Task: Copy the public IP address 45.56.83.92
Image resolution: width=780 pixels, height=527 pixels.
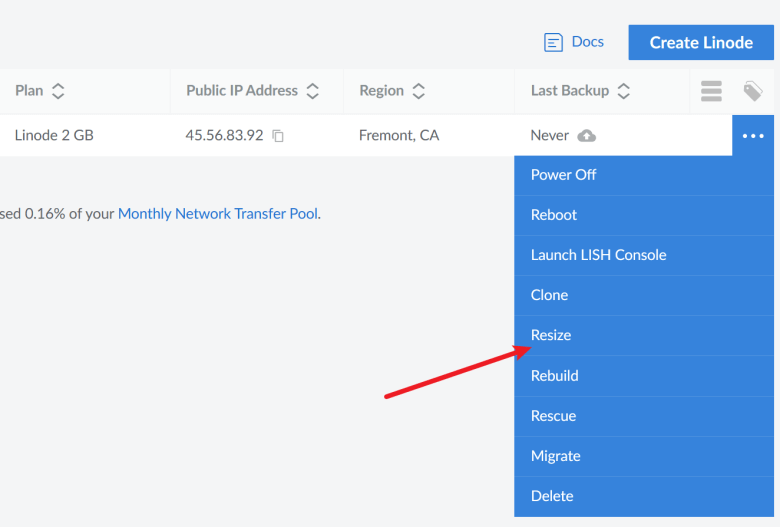Action: 278,136
